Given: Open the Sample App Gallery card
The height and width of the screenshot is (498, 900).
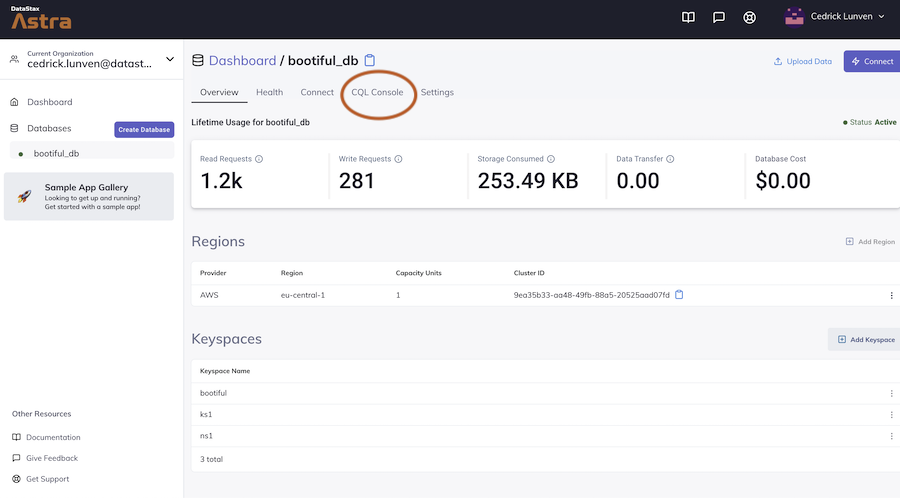Looking at the screenshot, I should 89,196.
